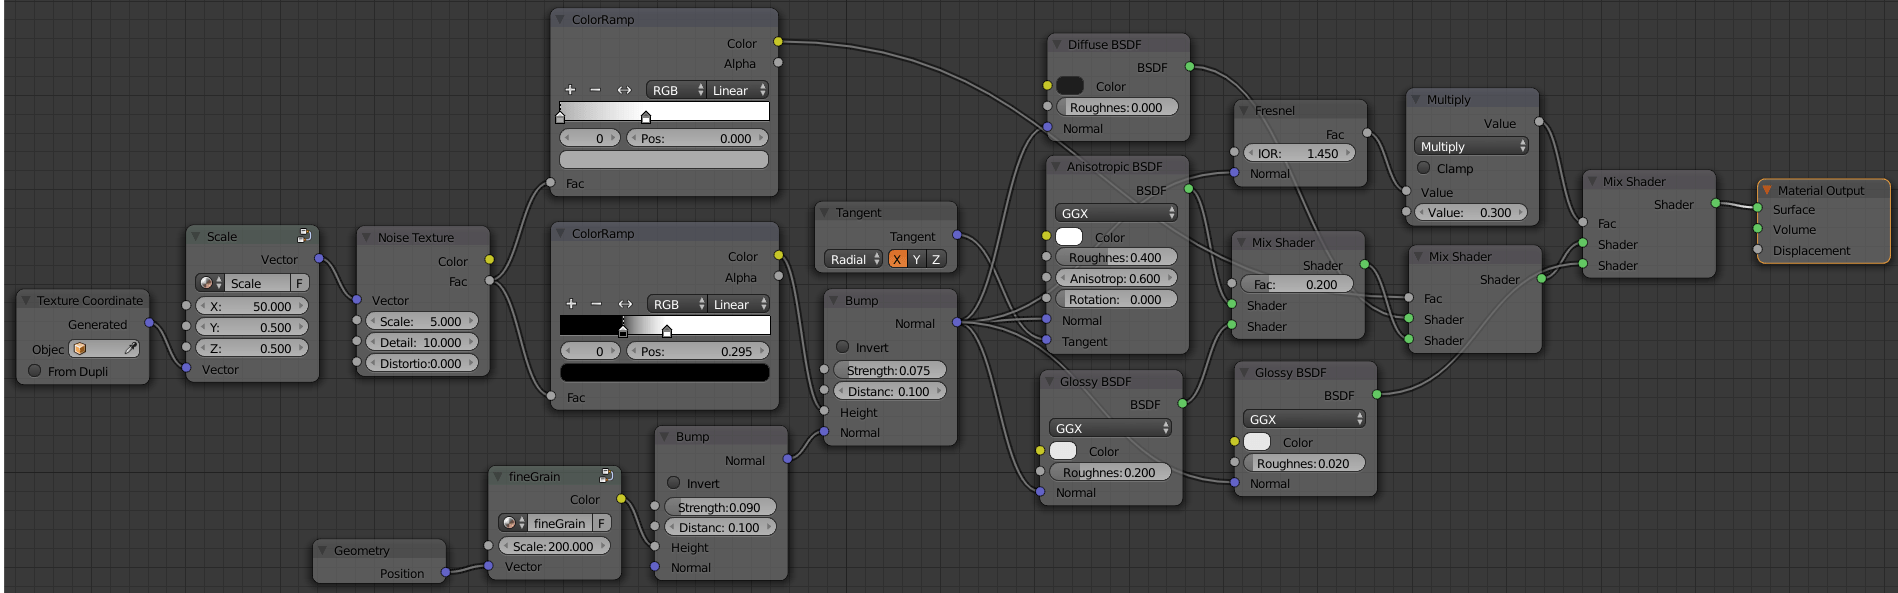Flip the top ColorRamp gradient
Viewport: 1898px width, 593px height.
coord(624,90)
